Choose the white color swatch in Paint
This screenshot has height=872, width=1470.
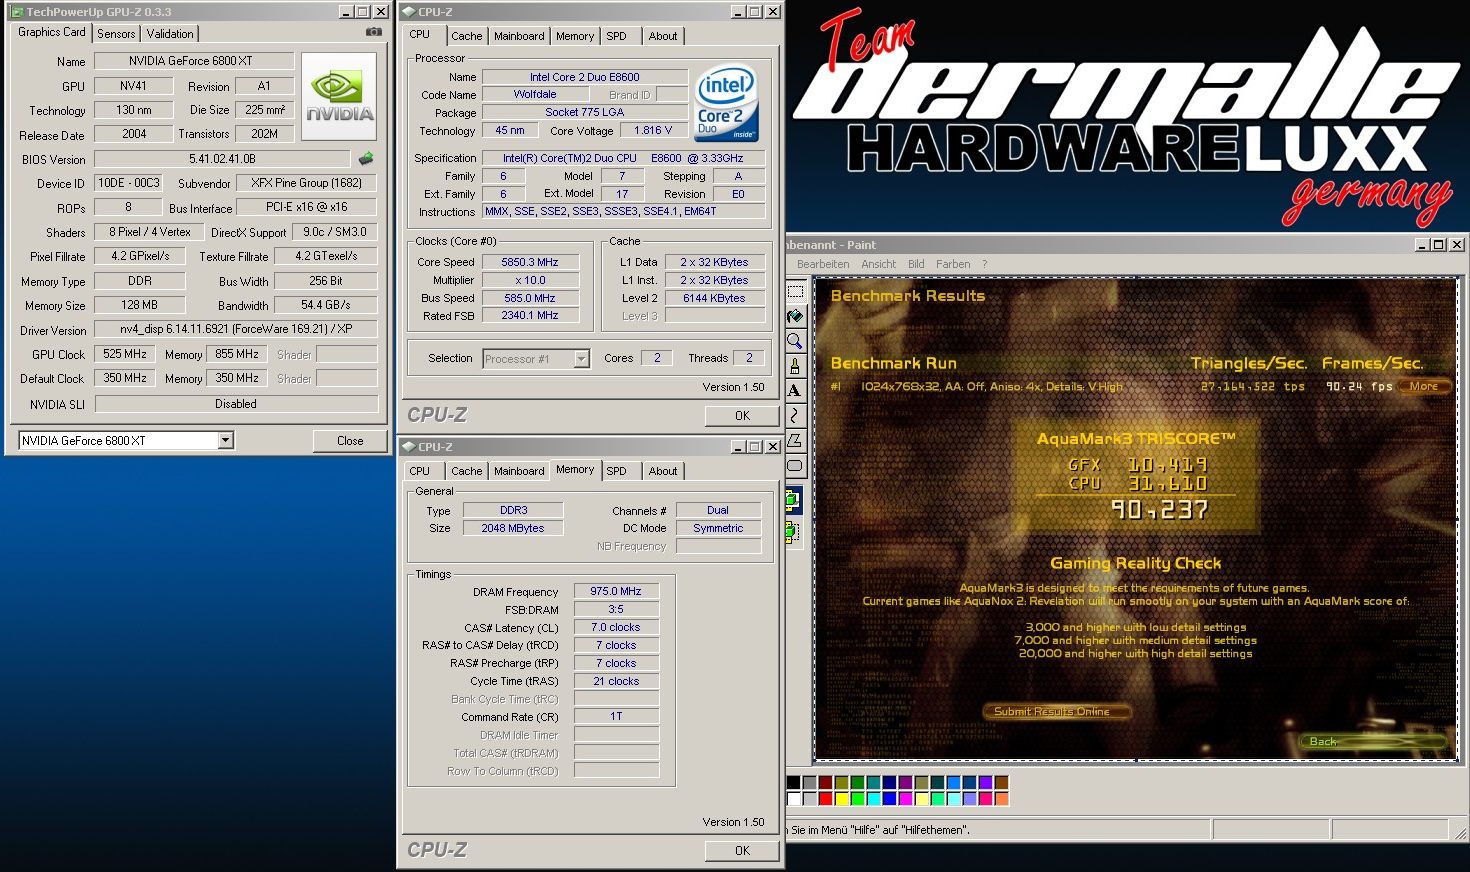[793, 798]
